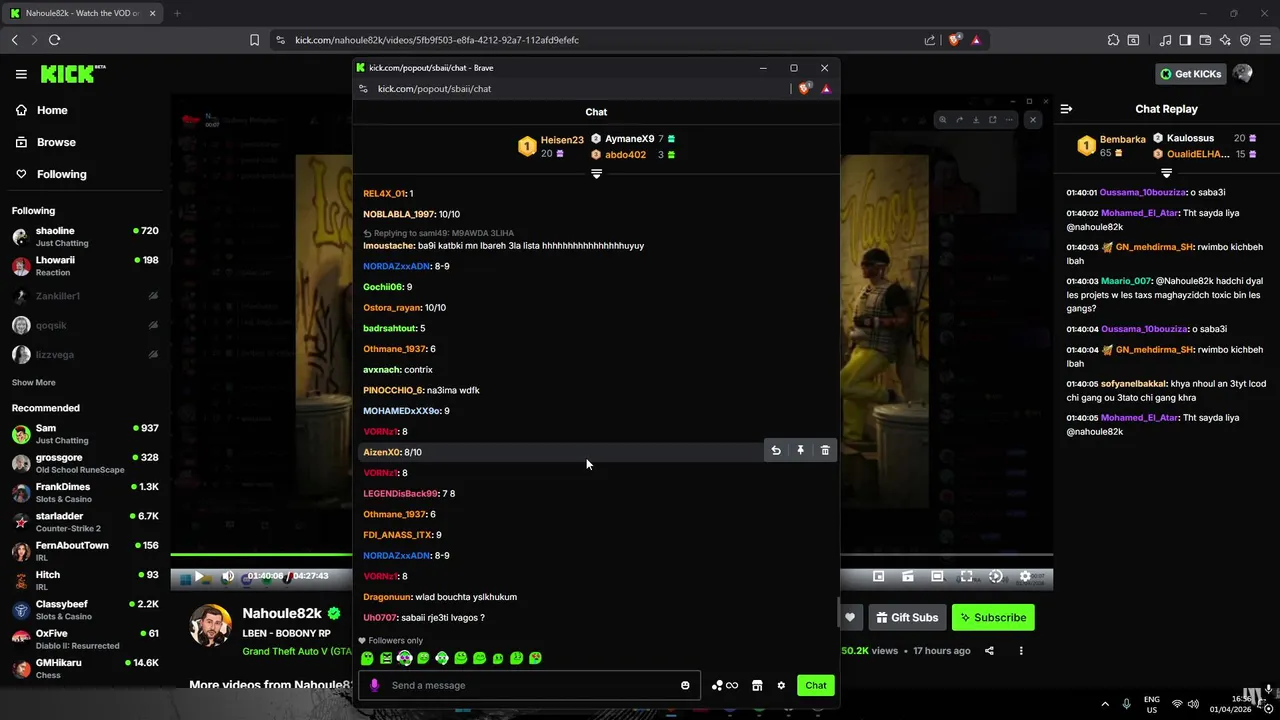Open Brave playlist music icon

click(x=1165, y=40)
